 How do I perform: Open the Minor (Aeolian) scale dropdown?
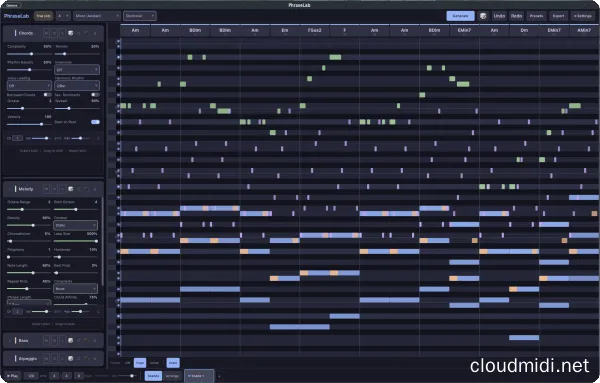point(97,16)
